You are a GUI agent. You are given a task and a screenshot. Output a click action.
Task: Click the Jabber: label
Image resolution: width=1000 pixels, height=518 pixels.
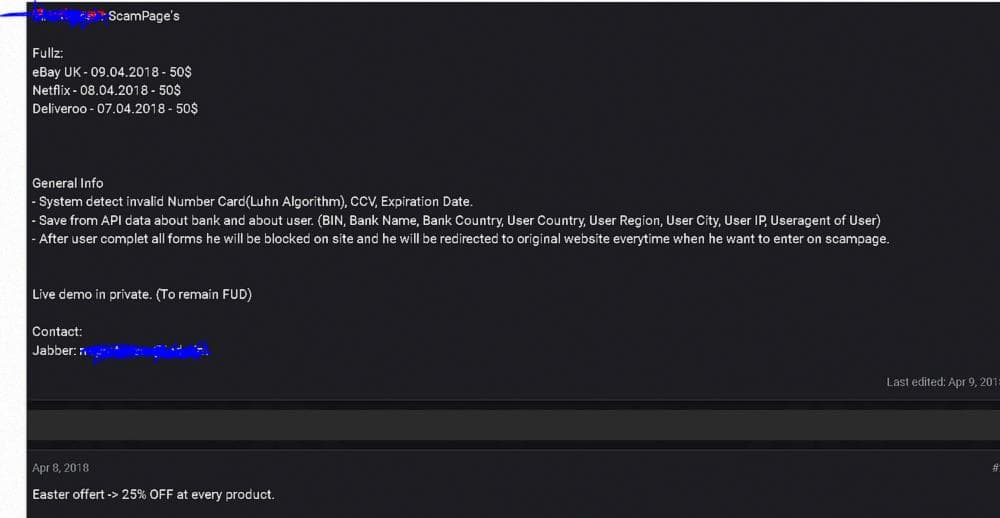pos(55,350)
